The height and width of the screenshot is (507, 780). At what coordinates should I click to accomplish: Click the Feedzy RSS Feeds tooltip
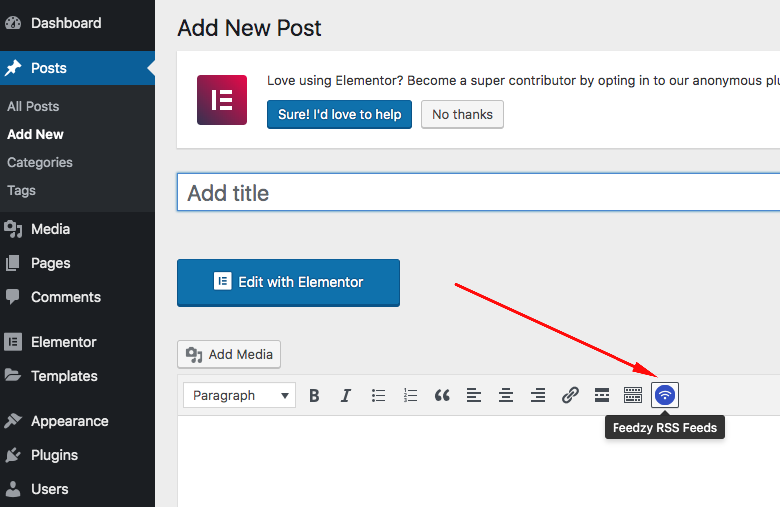point(665,428)
